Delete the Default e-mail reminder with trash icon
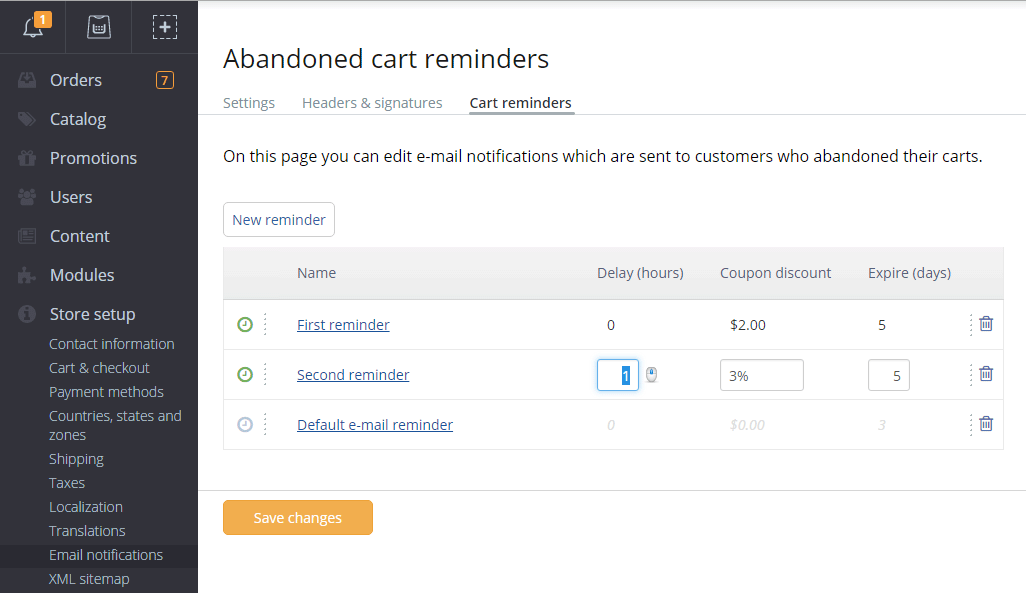The height and width of the screenshot is (593, 1026). tap(986, 424)
